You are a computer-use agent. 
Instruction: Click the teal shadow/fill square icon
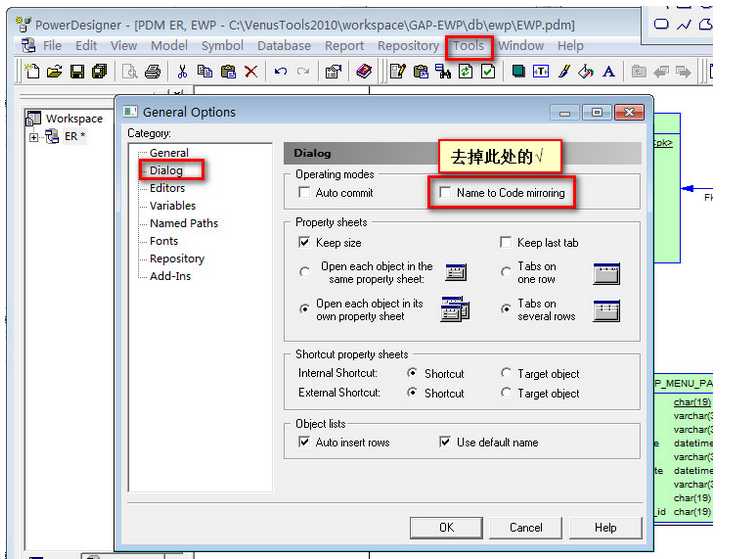(x=518, y=71)
